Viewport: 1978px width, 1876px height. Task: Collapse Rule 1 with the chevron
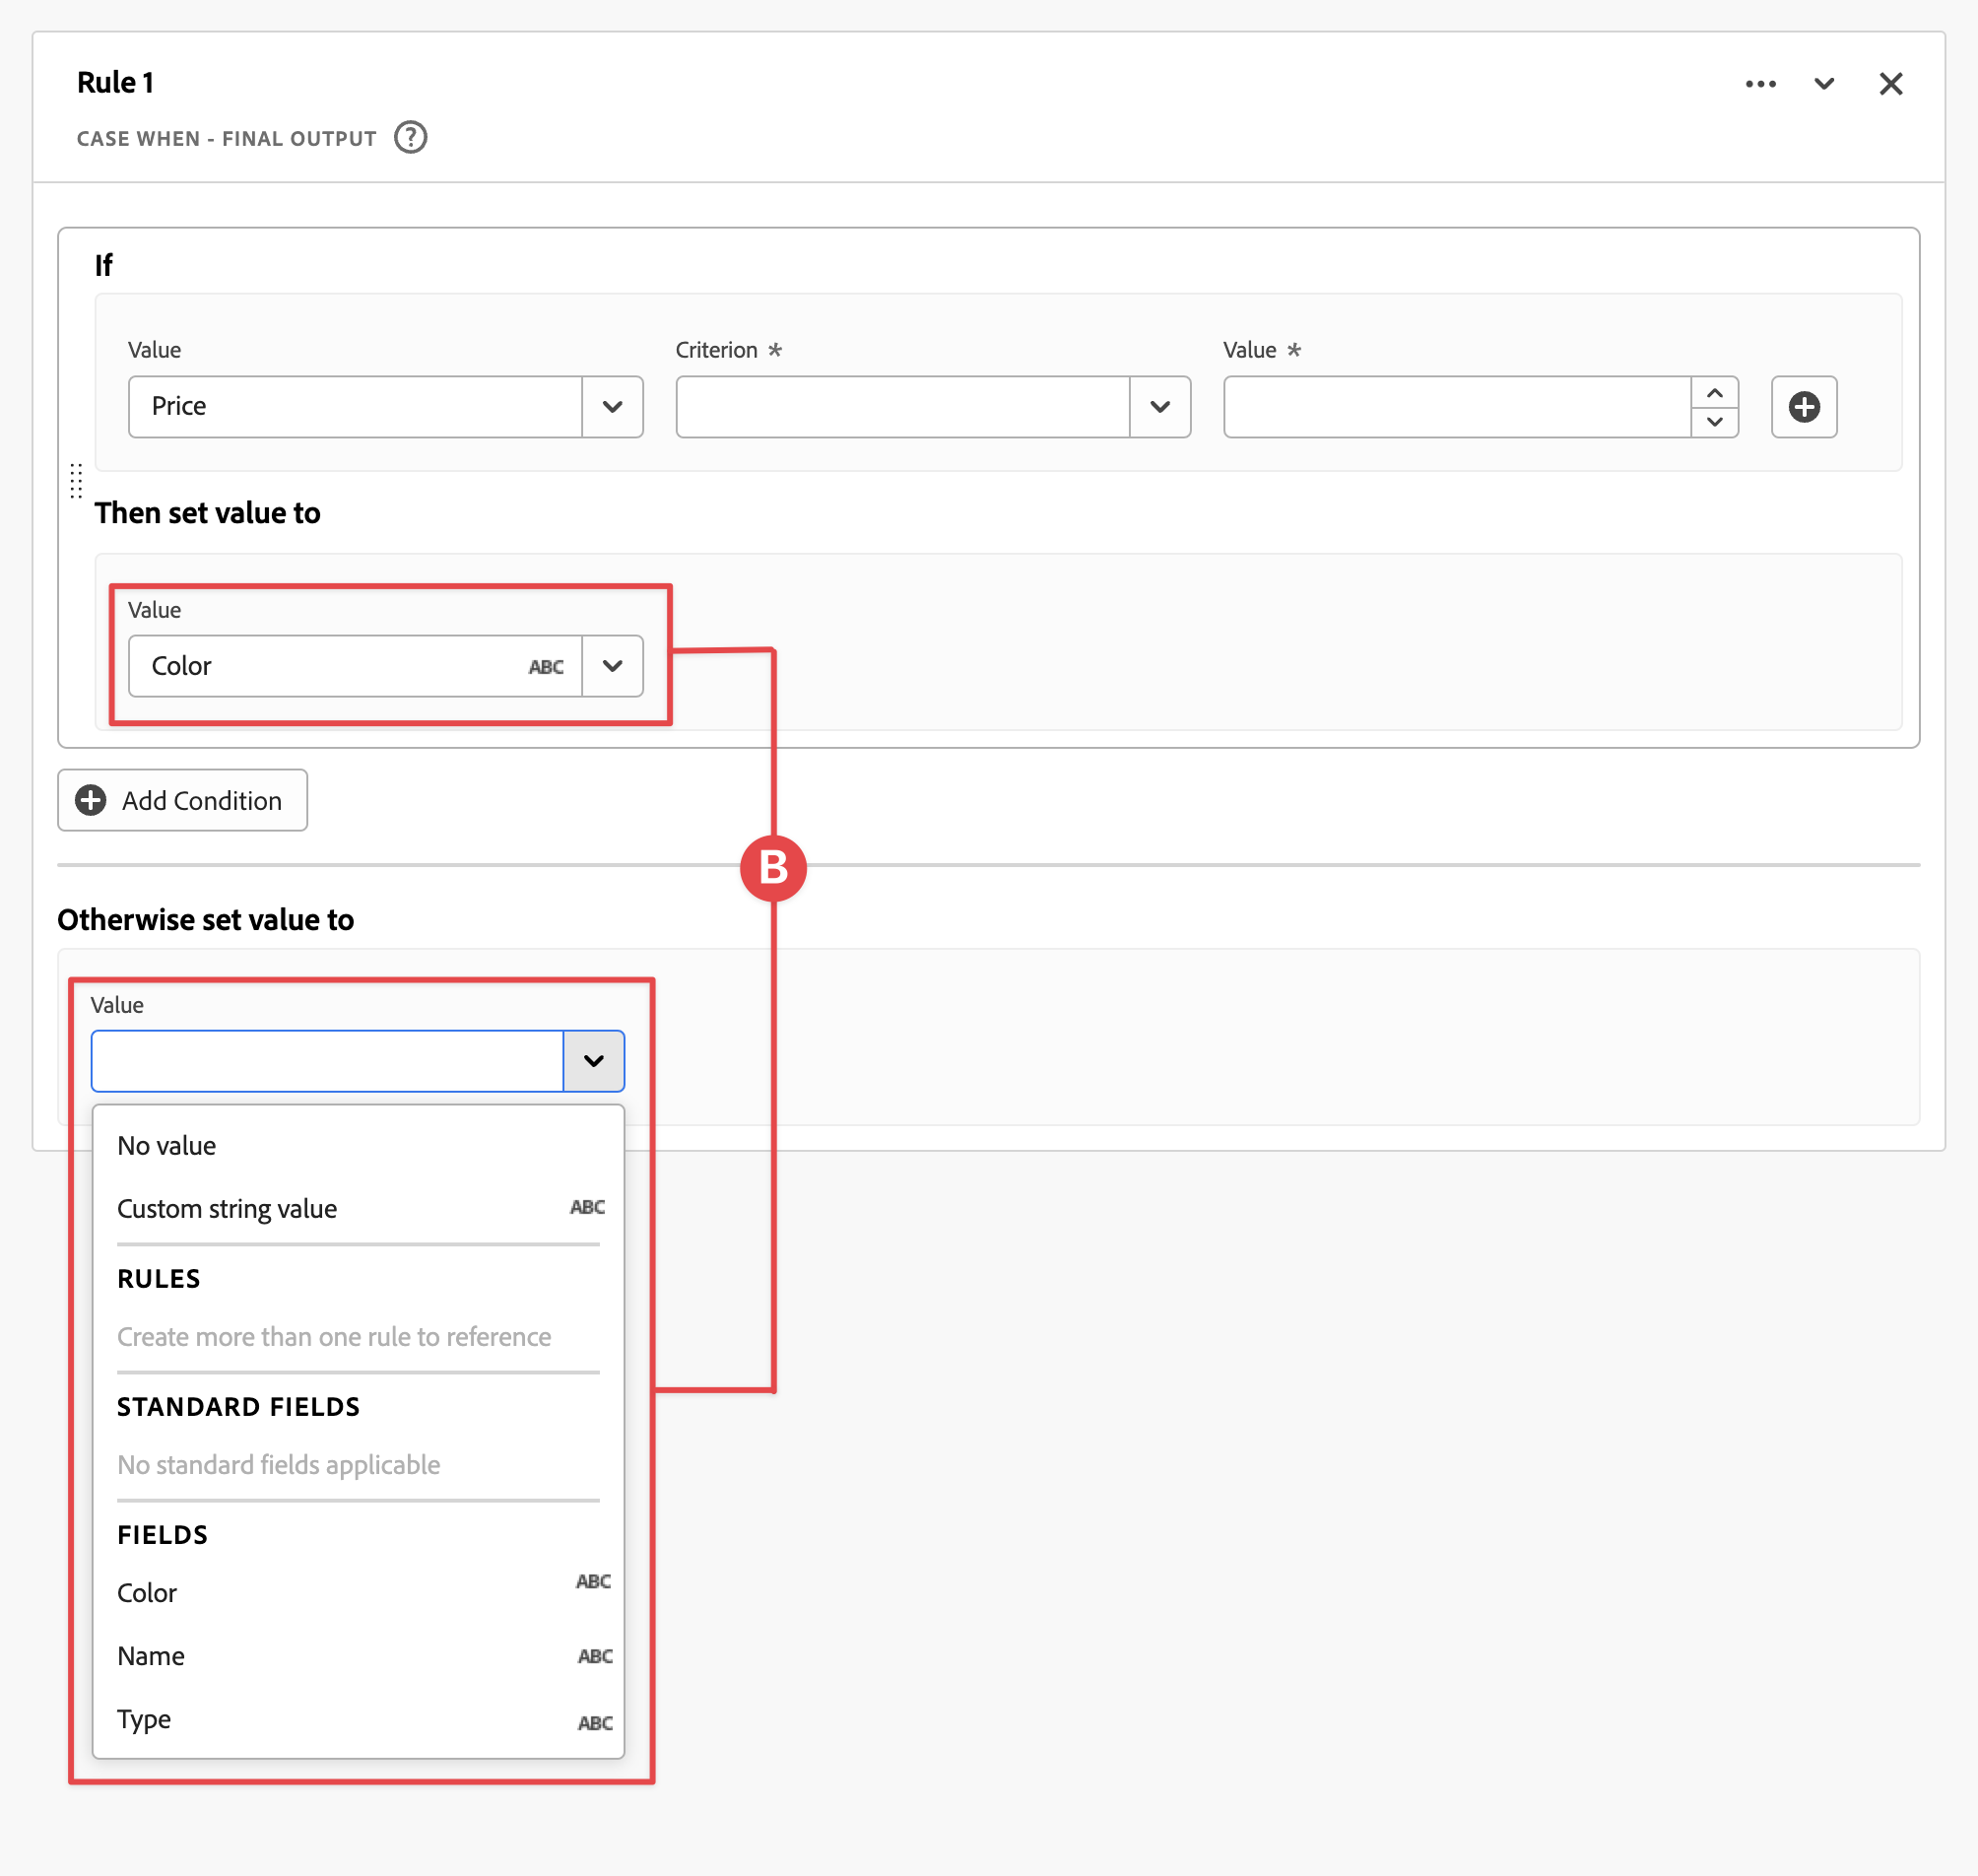pos(1824,84)
